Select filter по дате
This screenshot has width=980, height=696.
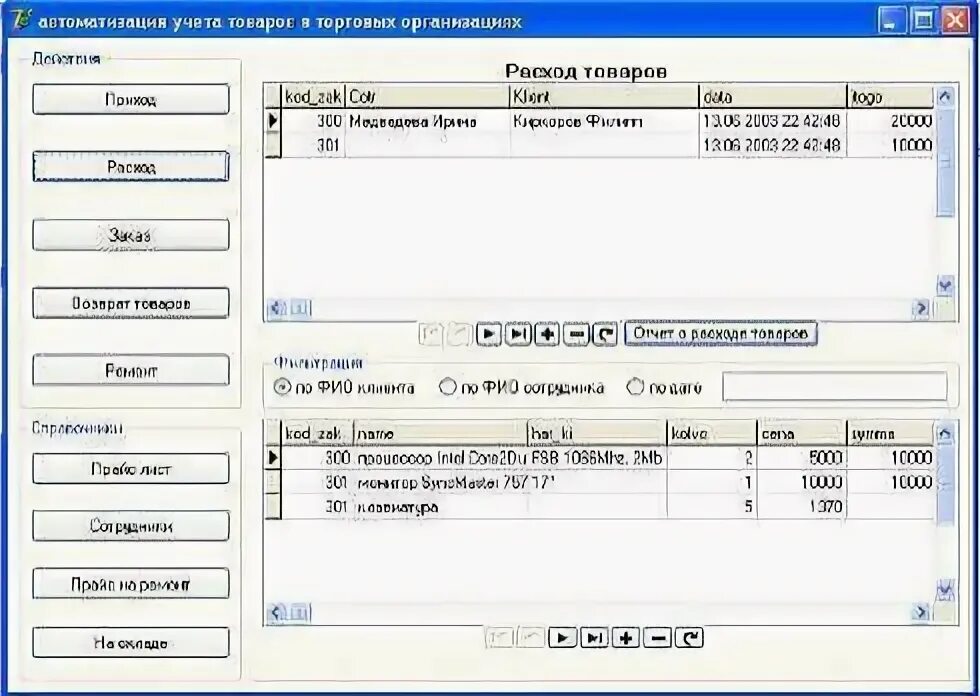point(664,388)
